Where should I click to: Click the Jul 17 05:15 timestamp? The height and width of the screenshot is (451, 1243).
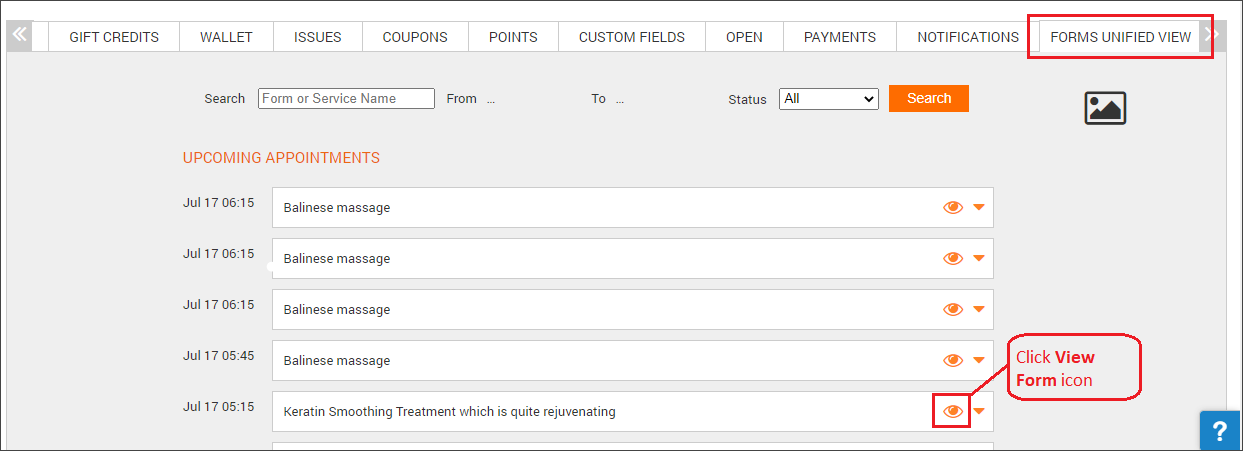218,406
